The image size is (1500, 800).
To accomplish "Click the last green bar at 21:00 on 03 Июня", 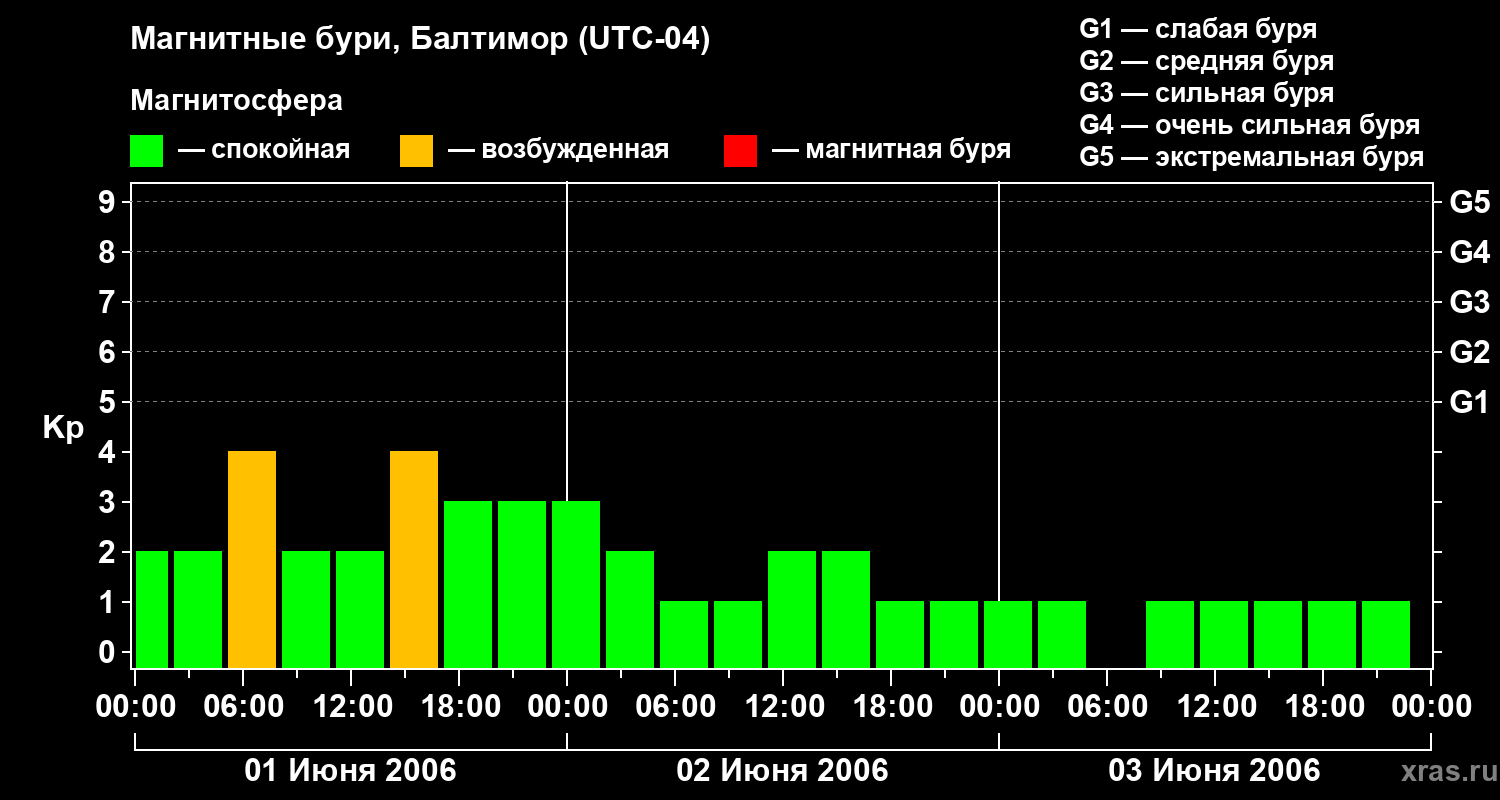I will (1386, 635).
